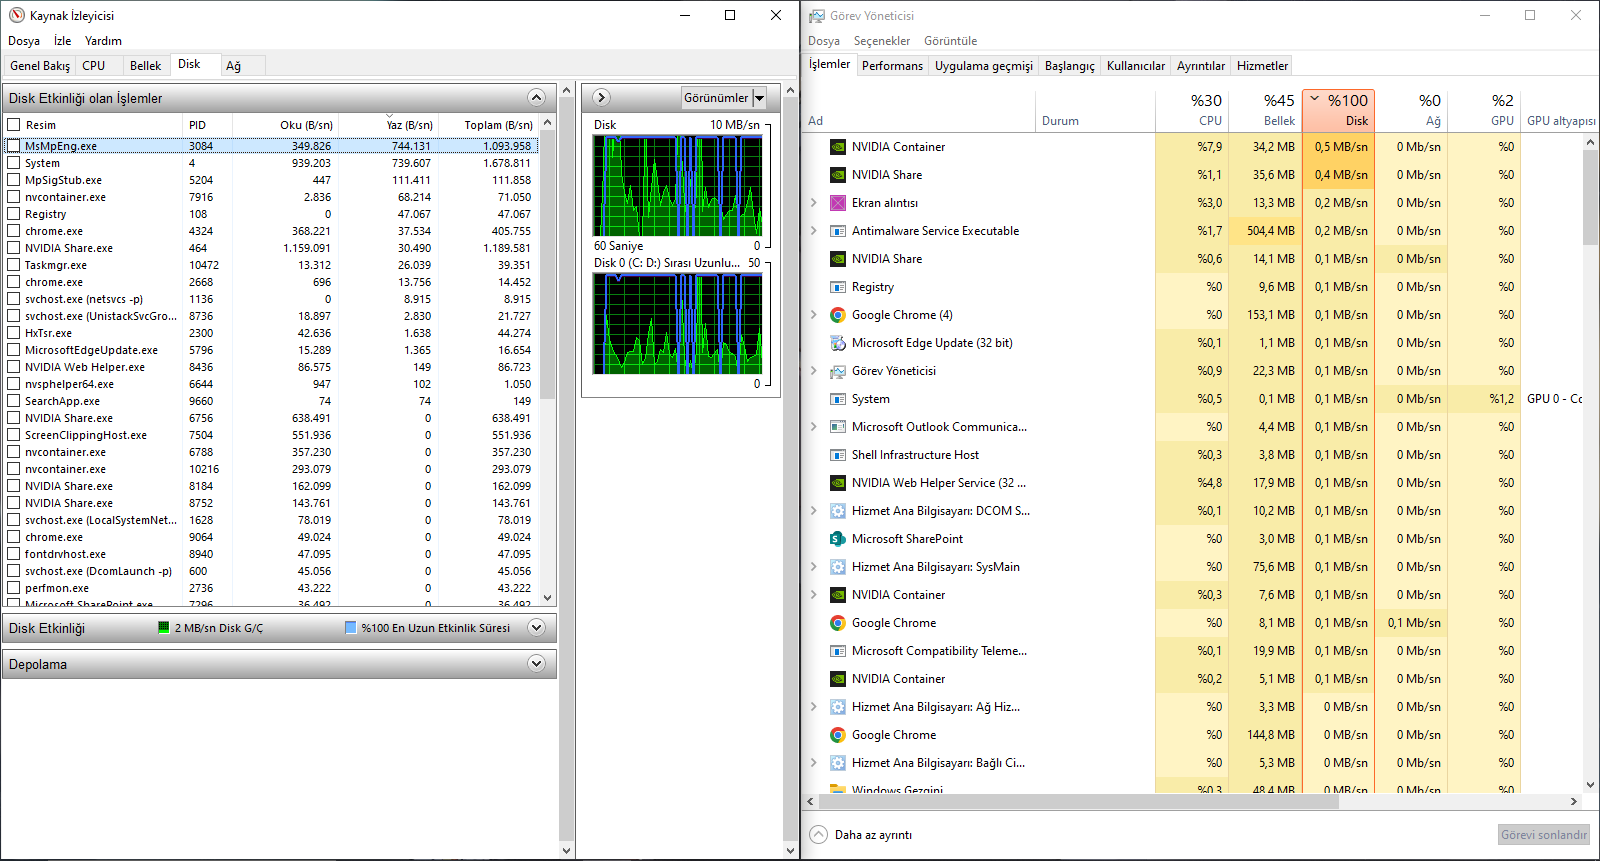This screenshot has width=1600, height=861.
Task: Click blue En Uzun Etkinlik Süresi swatch
Action: click(x=350, y=628)
